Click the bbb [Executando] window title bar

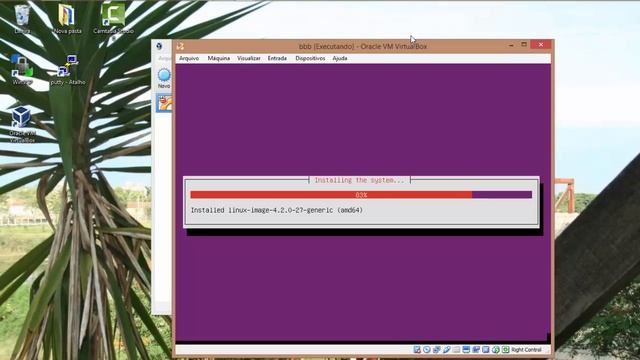[362, 46]
